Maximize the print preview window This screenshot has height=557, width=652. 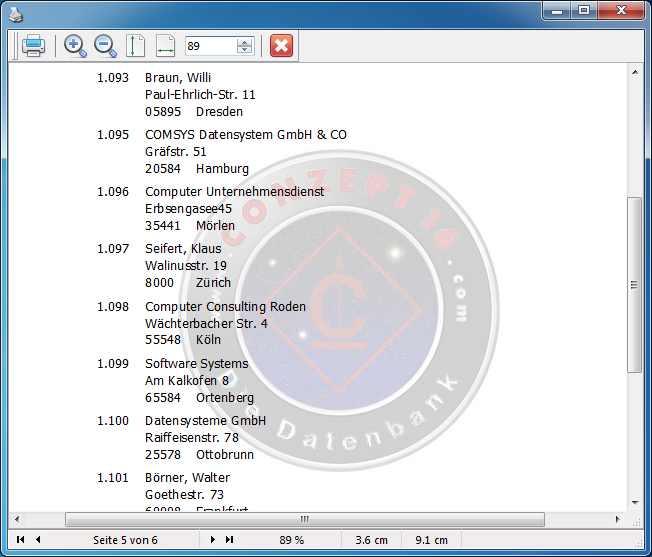click(x=584, y=10)
